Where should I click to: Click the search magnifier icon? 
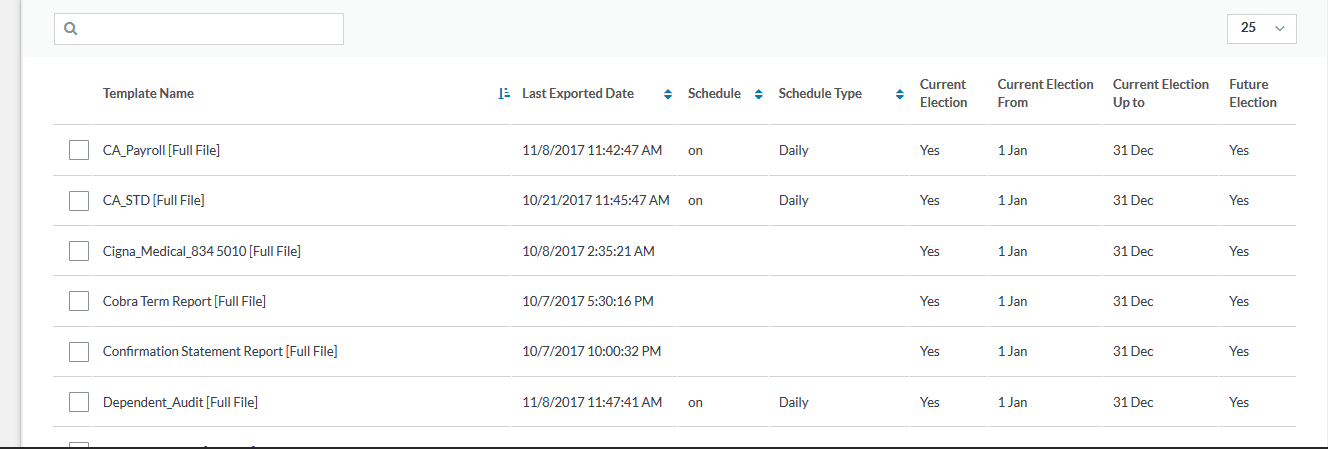[x=71, y=29]
